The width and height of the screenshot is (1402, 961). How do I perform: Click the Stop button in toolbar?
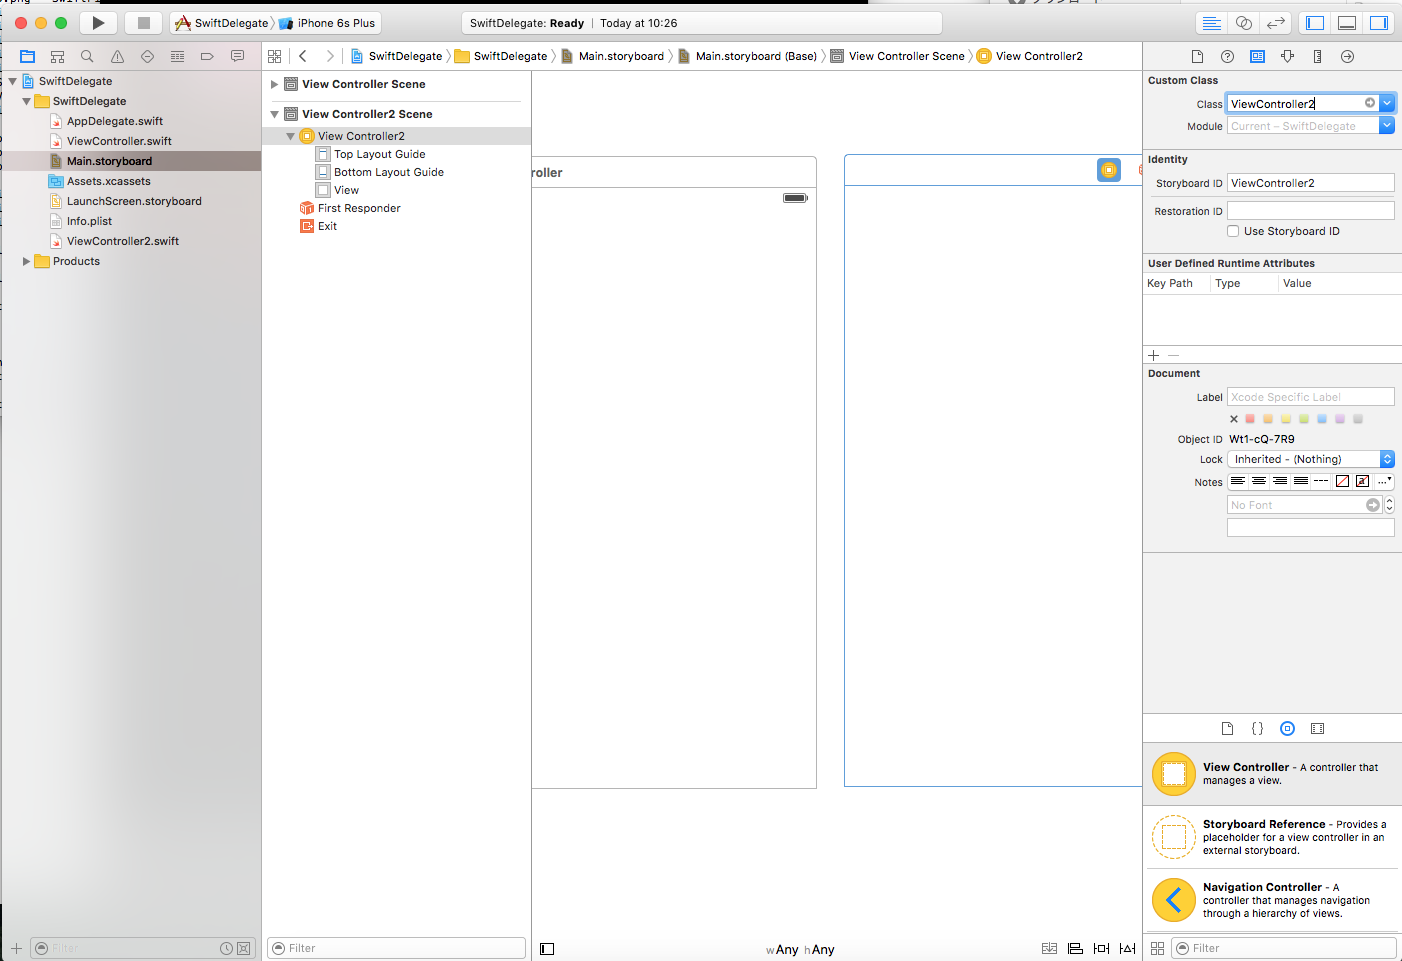tap(143, 23)
